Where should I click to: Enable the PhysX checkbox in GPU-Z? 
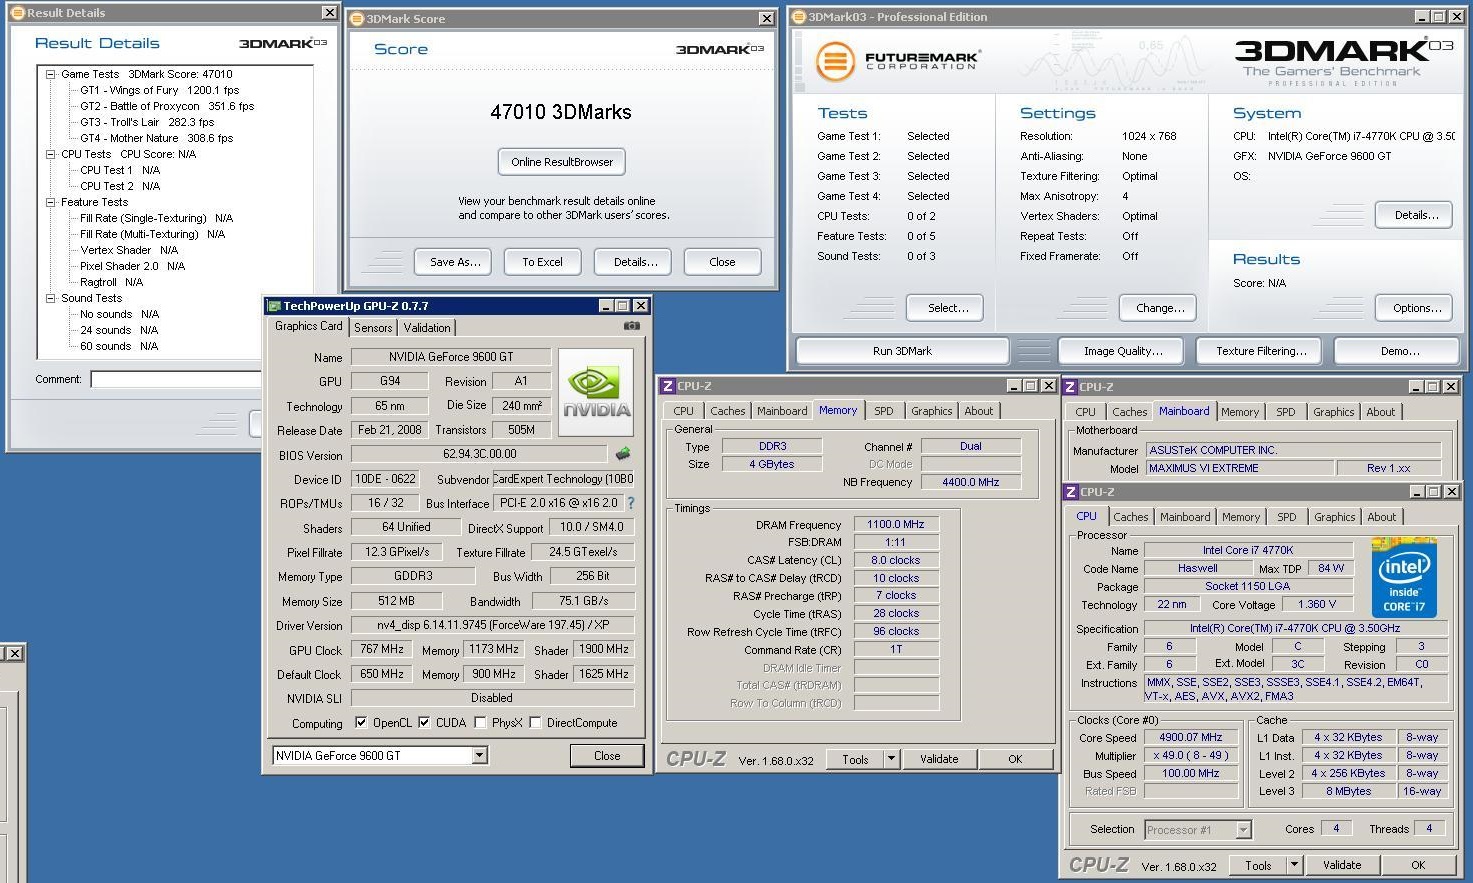[x=480, y=722]
